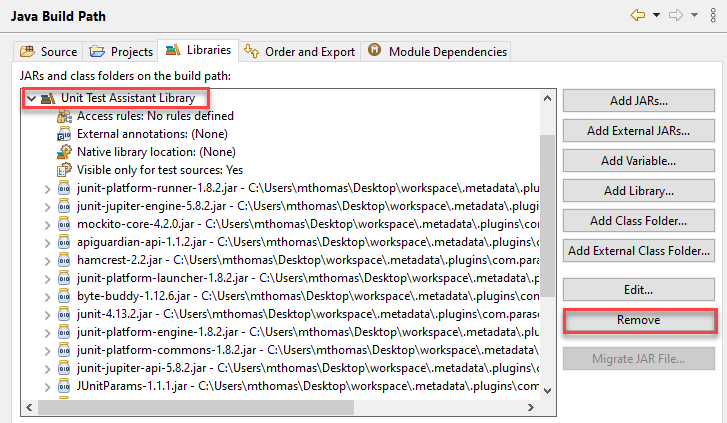Click jar icon of byte-buddy-1.12.6.jar
This screenshot has height=423, width=727.
[64, 296]
